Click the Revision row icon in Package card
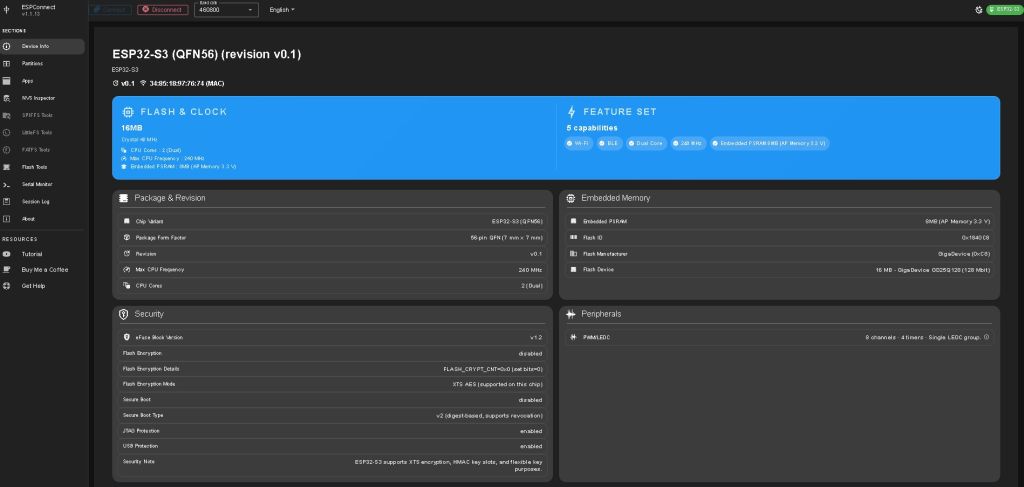This screenshot has width=1024, height=487. pos(127,253)
